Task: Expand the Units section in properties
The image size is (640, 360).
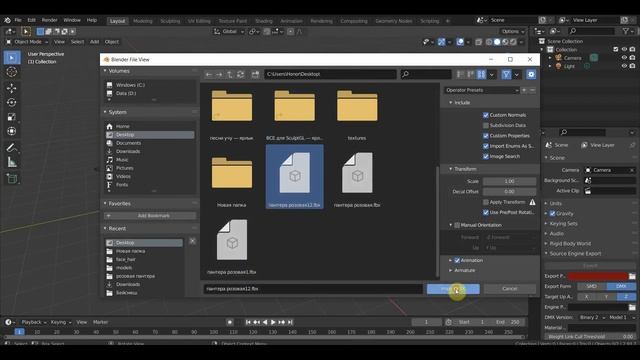Action: pyautogui.click(x=546, y=203)
